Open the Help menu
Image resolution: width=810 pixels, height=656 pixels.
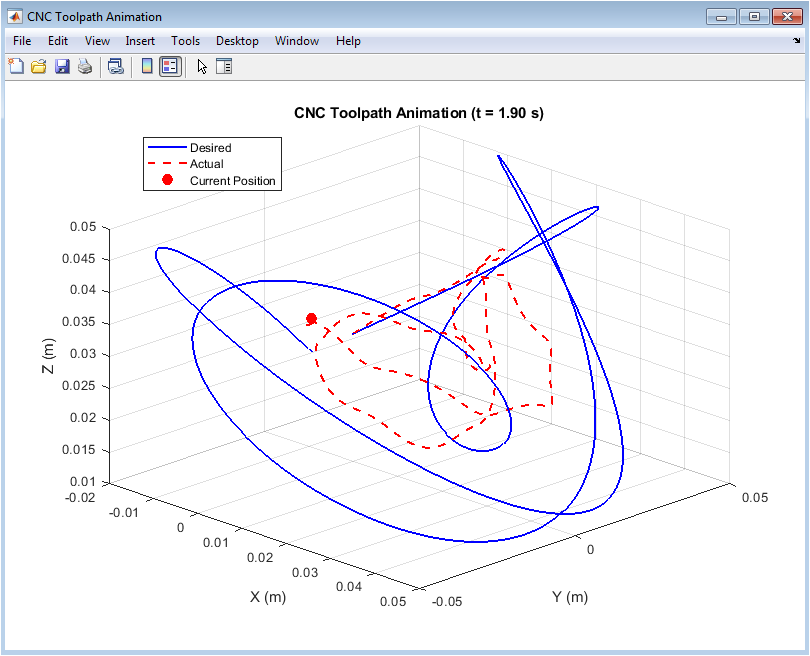(348, 41)
